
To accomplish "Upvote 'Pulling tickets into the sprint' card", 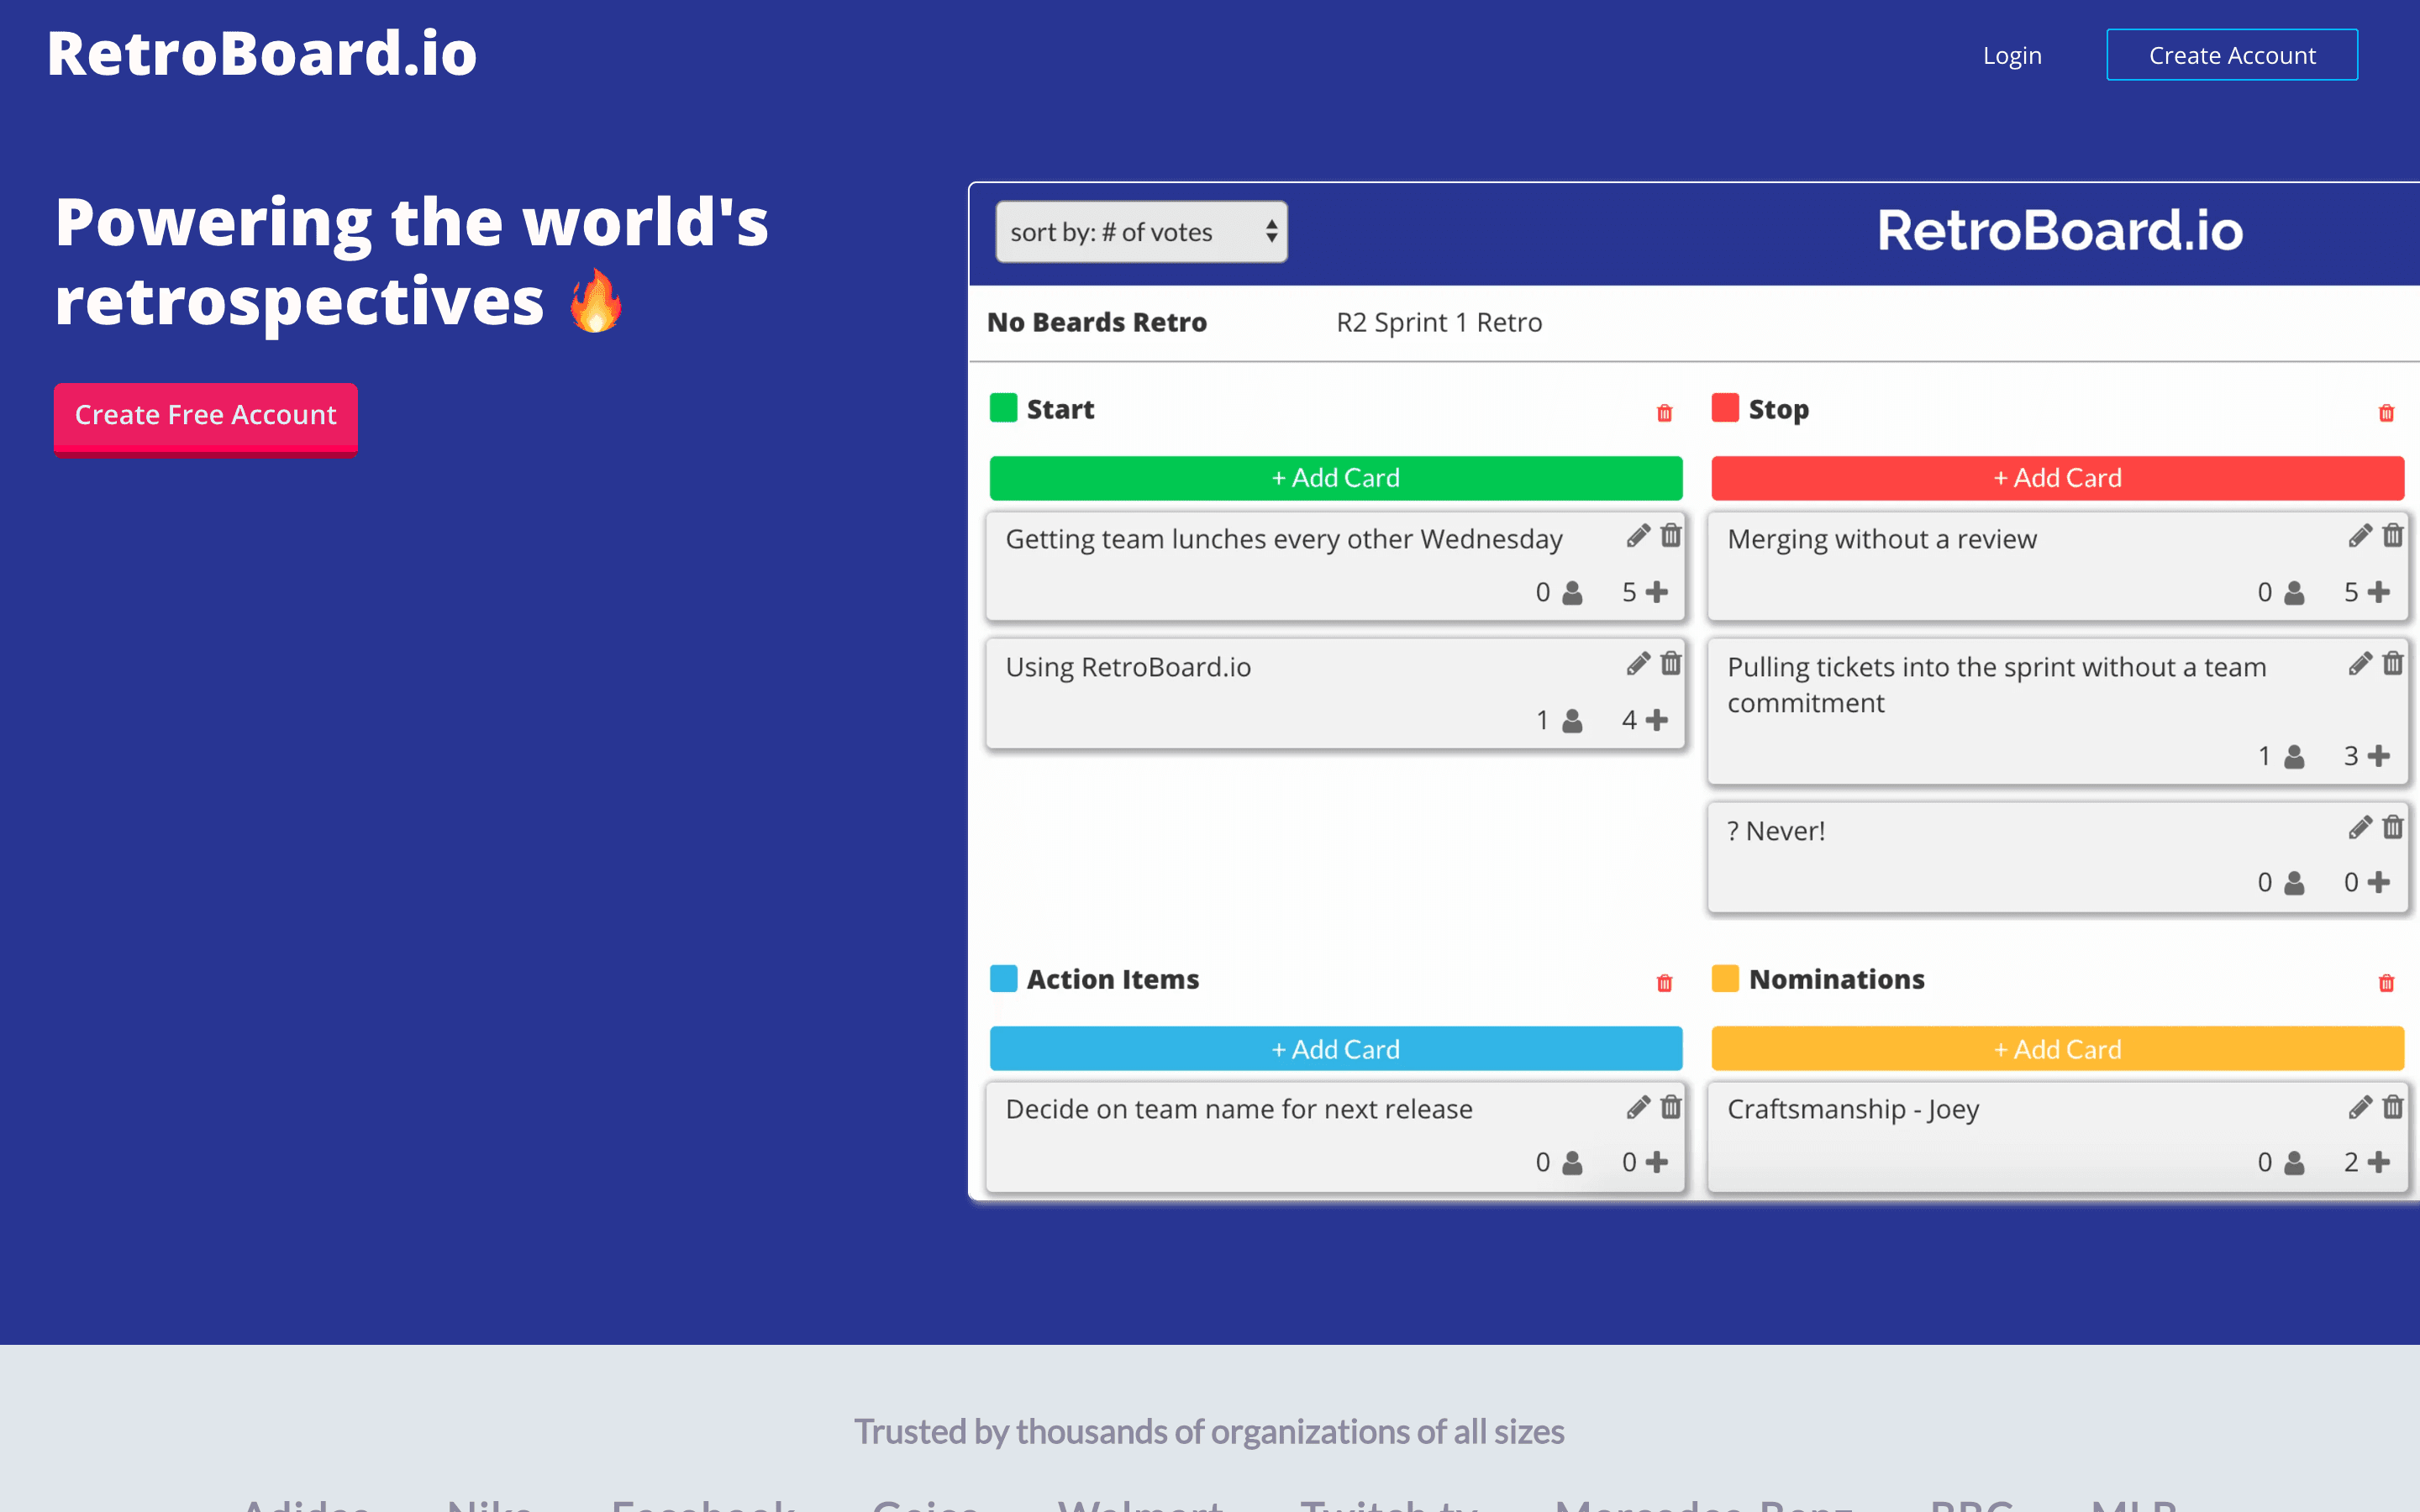I will point(2379,756).
